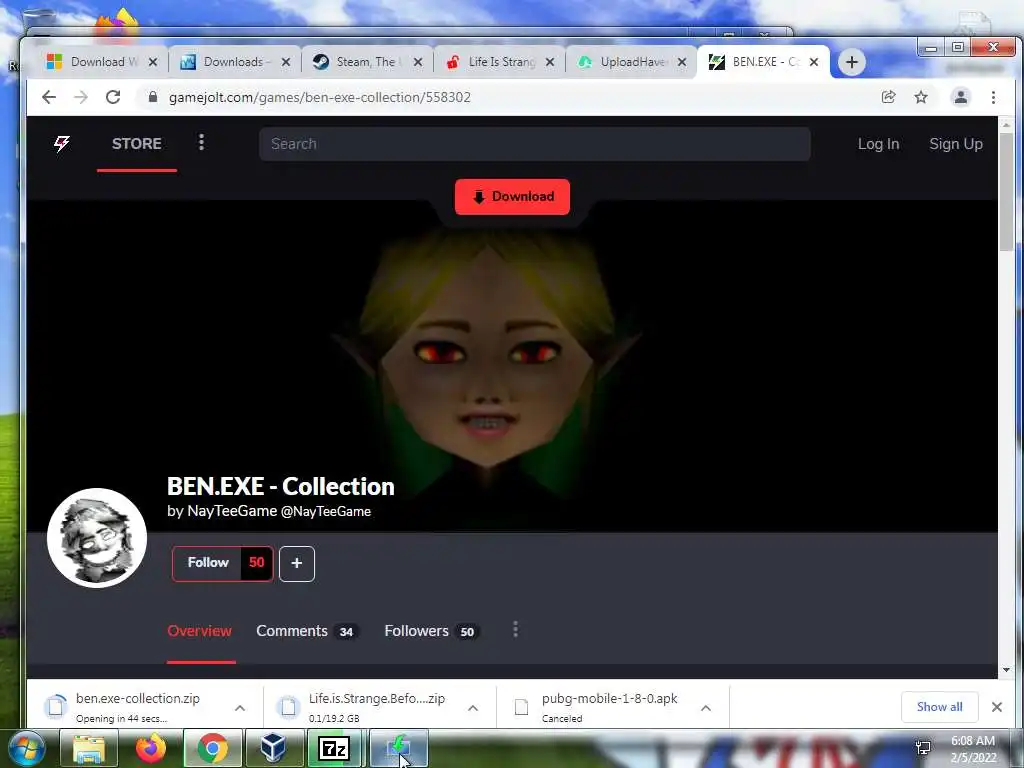Click the address bar URL
This screenshot has width=1024, height=768.
tap(319, 97)
